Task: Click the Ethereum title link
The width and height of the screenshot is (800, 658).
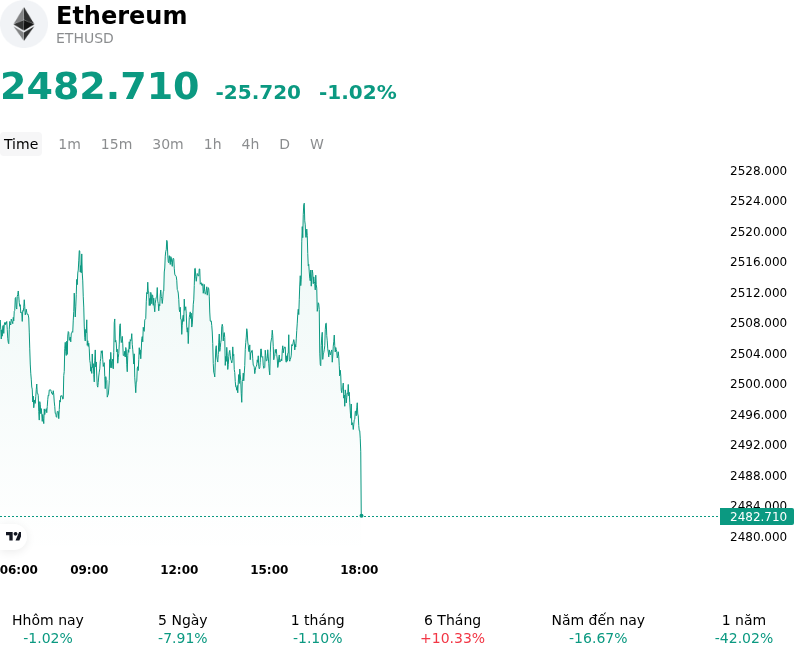Action: (x=121, y=15)
